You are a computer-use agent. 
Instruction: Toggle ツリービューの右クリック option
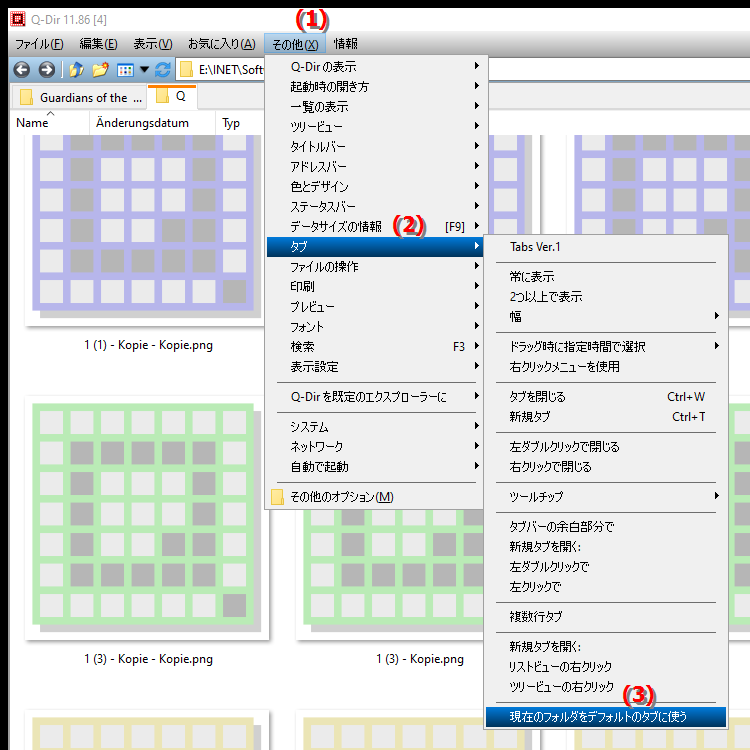(606, 687)
